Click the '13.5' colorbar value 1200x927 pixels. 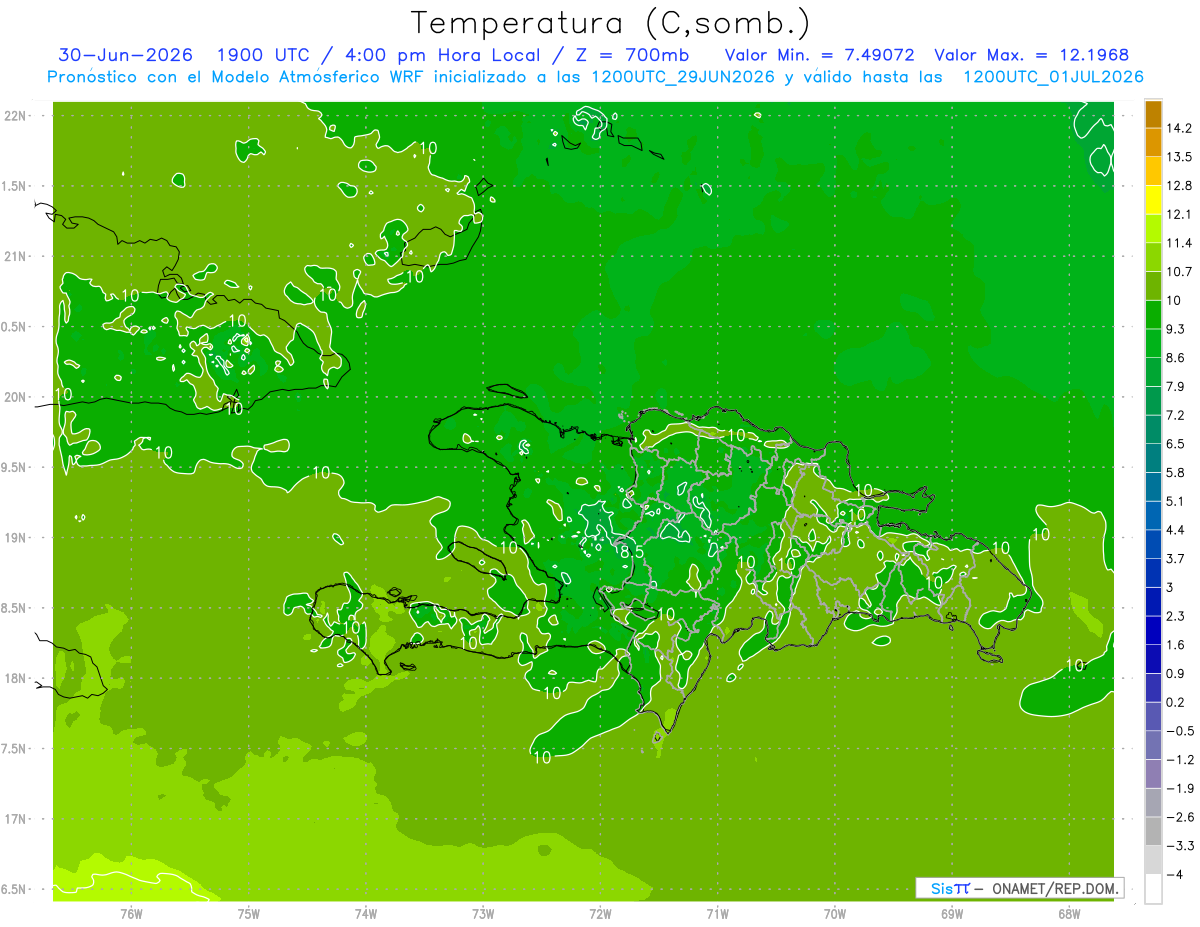pos(1180,157)
